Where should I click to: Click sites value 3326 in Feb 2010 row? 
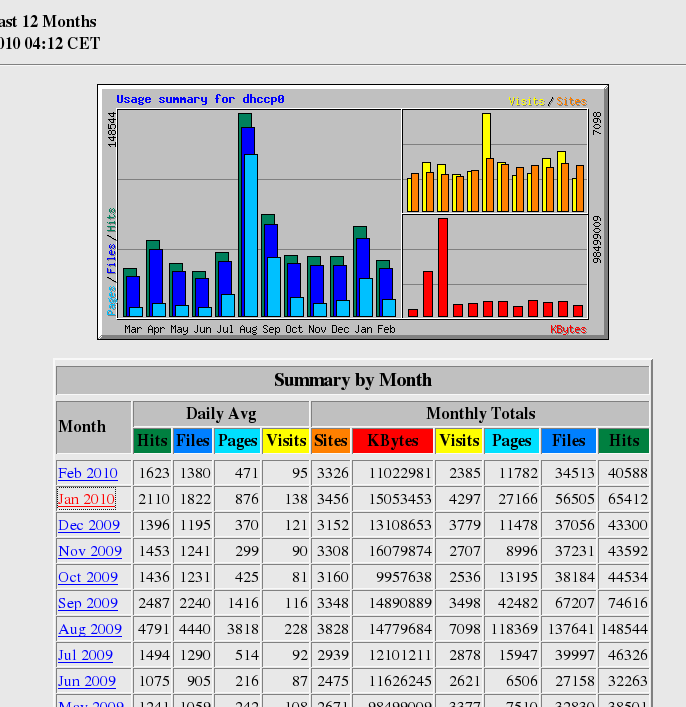[x=332, y=473]
